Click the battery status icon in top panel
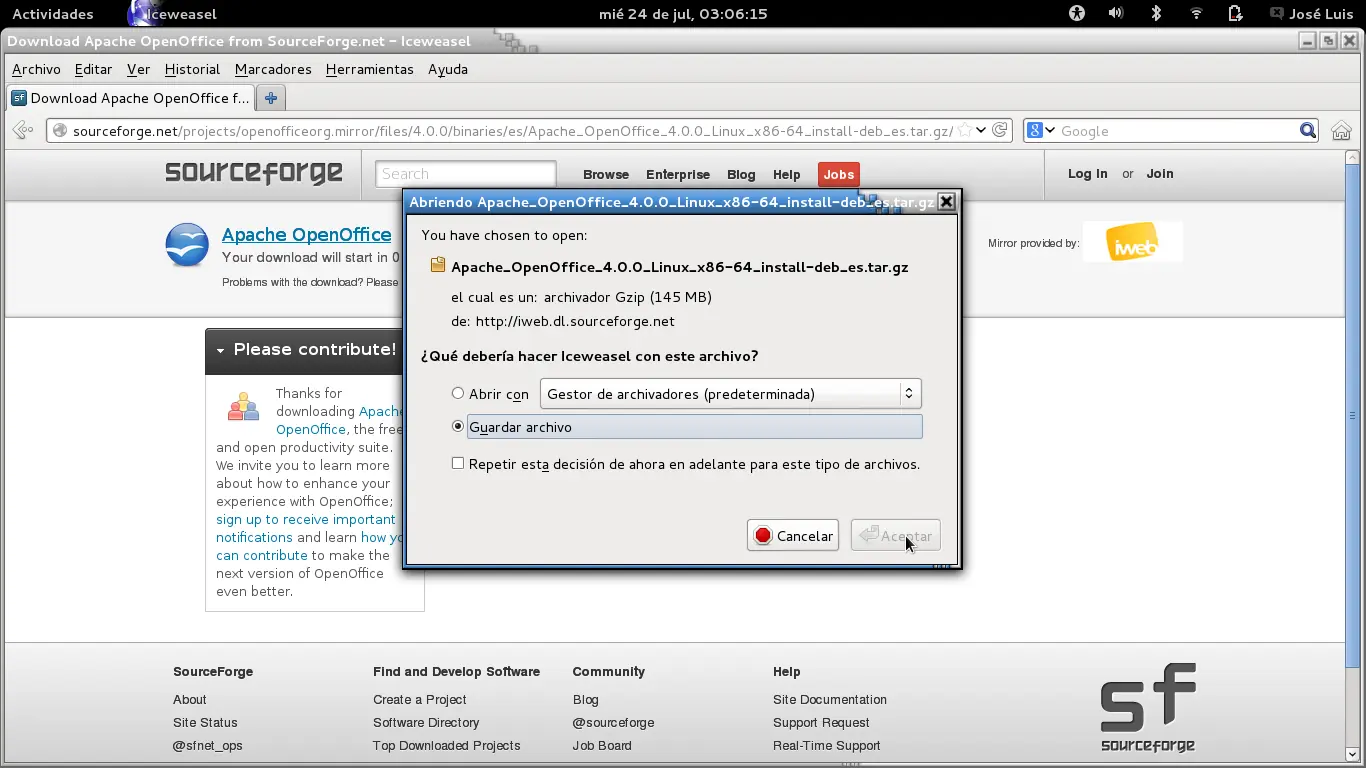This screenshot has width=1366, height=768. 1236,13
